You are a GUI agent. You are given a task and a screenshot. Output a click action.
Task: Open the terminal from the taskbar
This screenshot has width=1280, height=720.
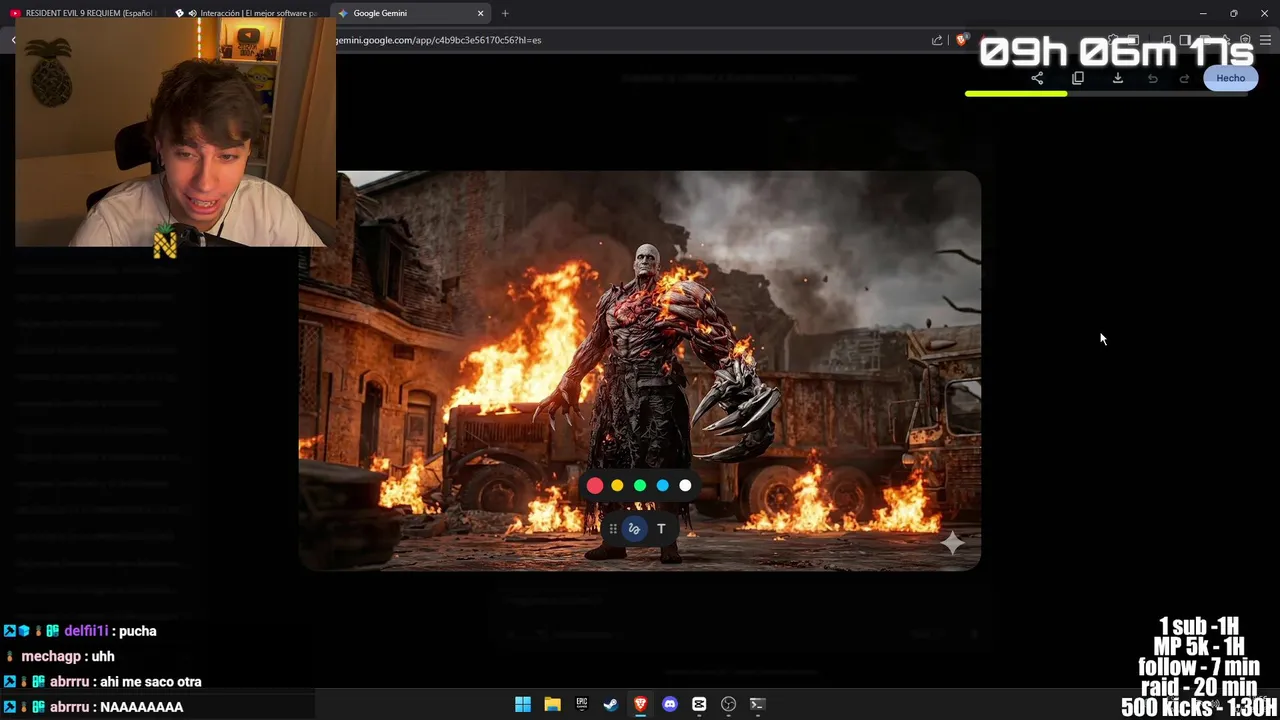[x=757, y=704]
